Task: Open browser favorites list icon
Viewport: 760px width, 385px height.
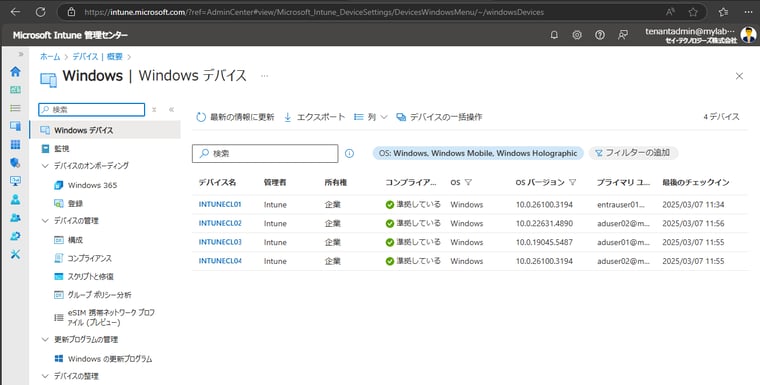Action: click(x=724, y=12)
